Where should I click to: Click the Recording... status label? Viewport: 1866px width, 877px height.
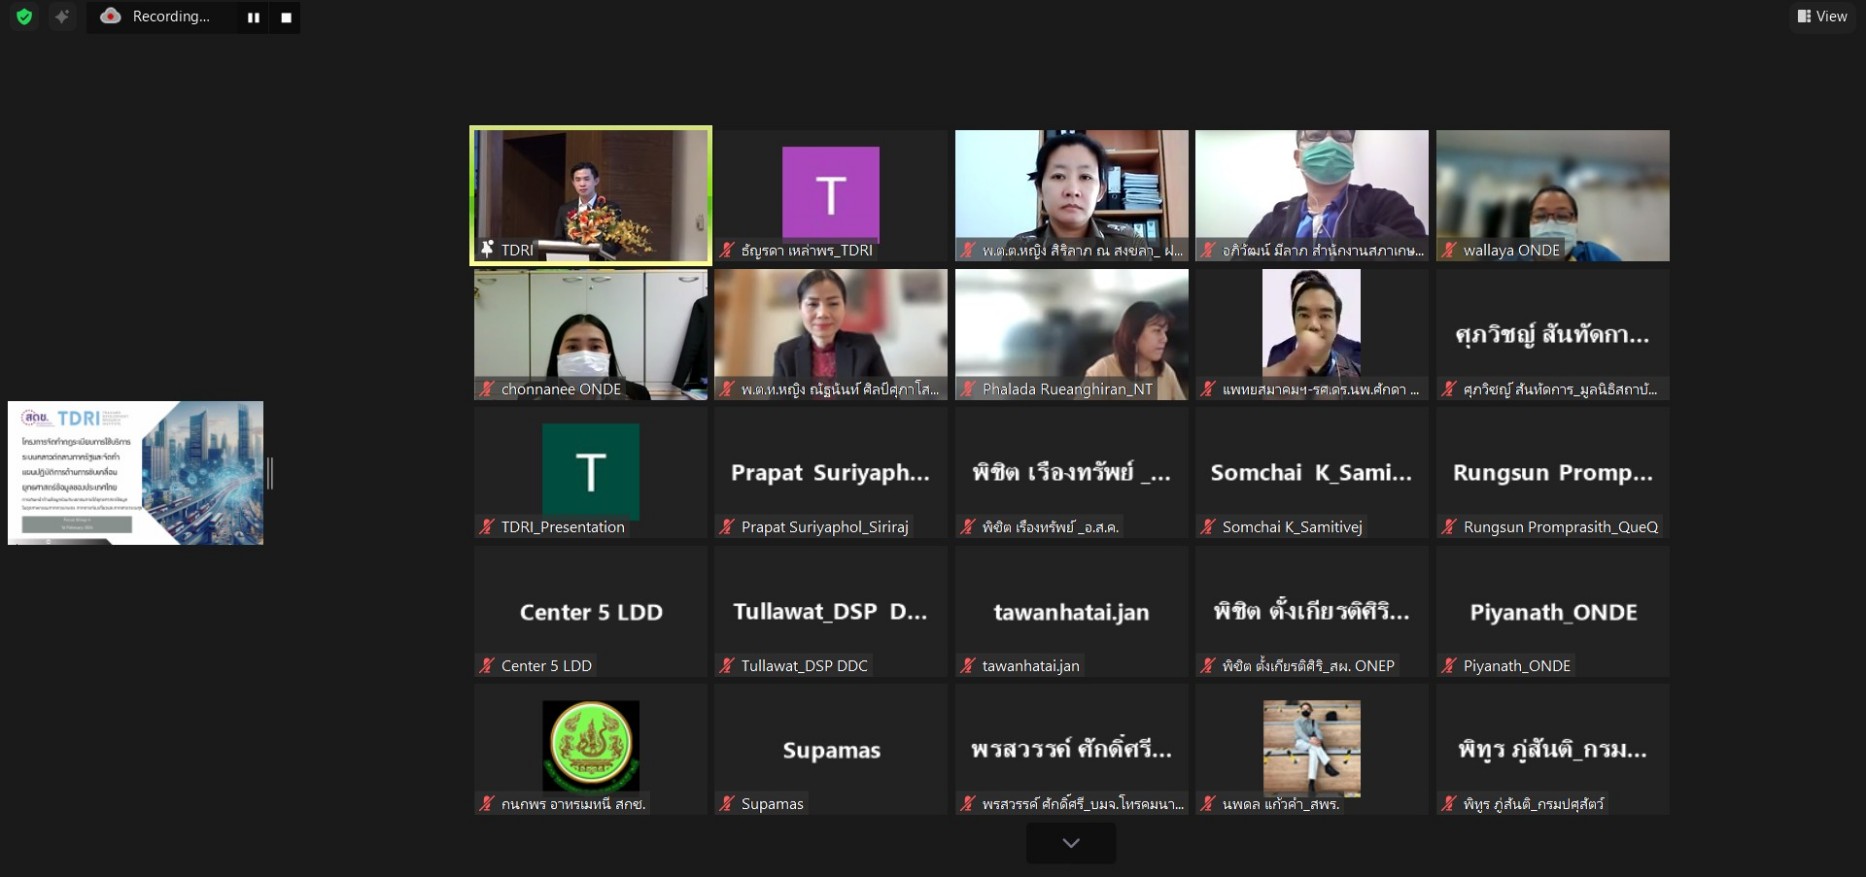click(x=171, y=17)
